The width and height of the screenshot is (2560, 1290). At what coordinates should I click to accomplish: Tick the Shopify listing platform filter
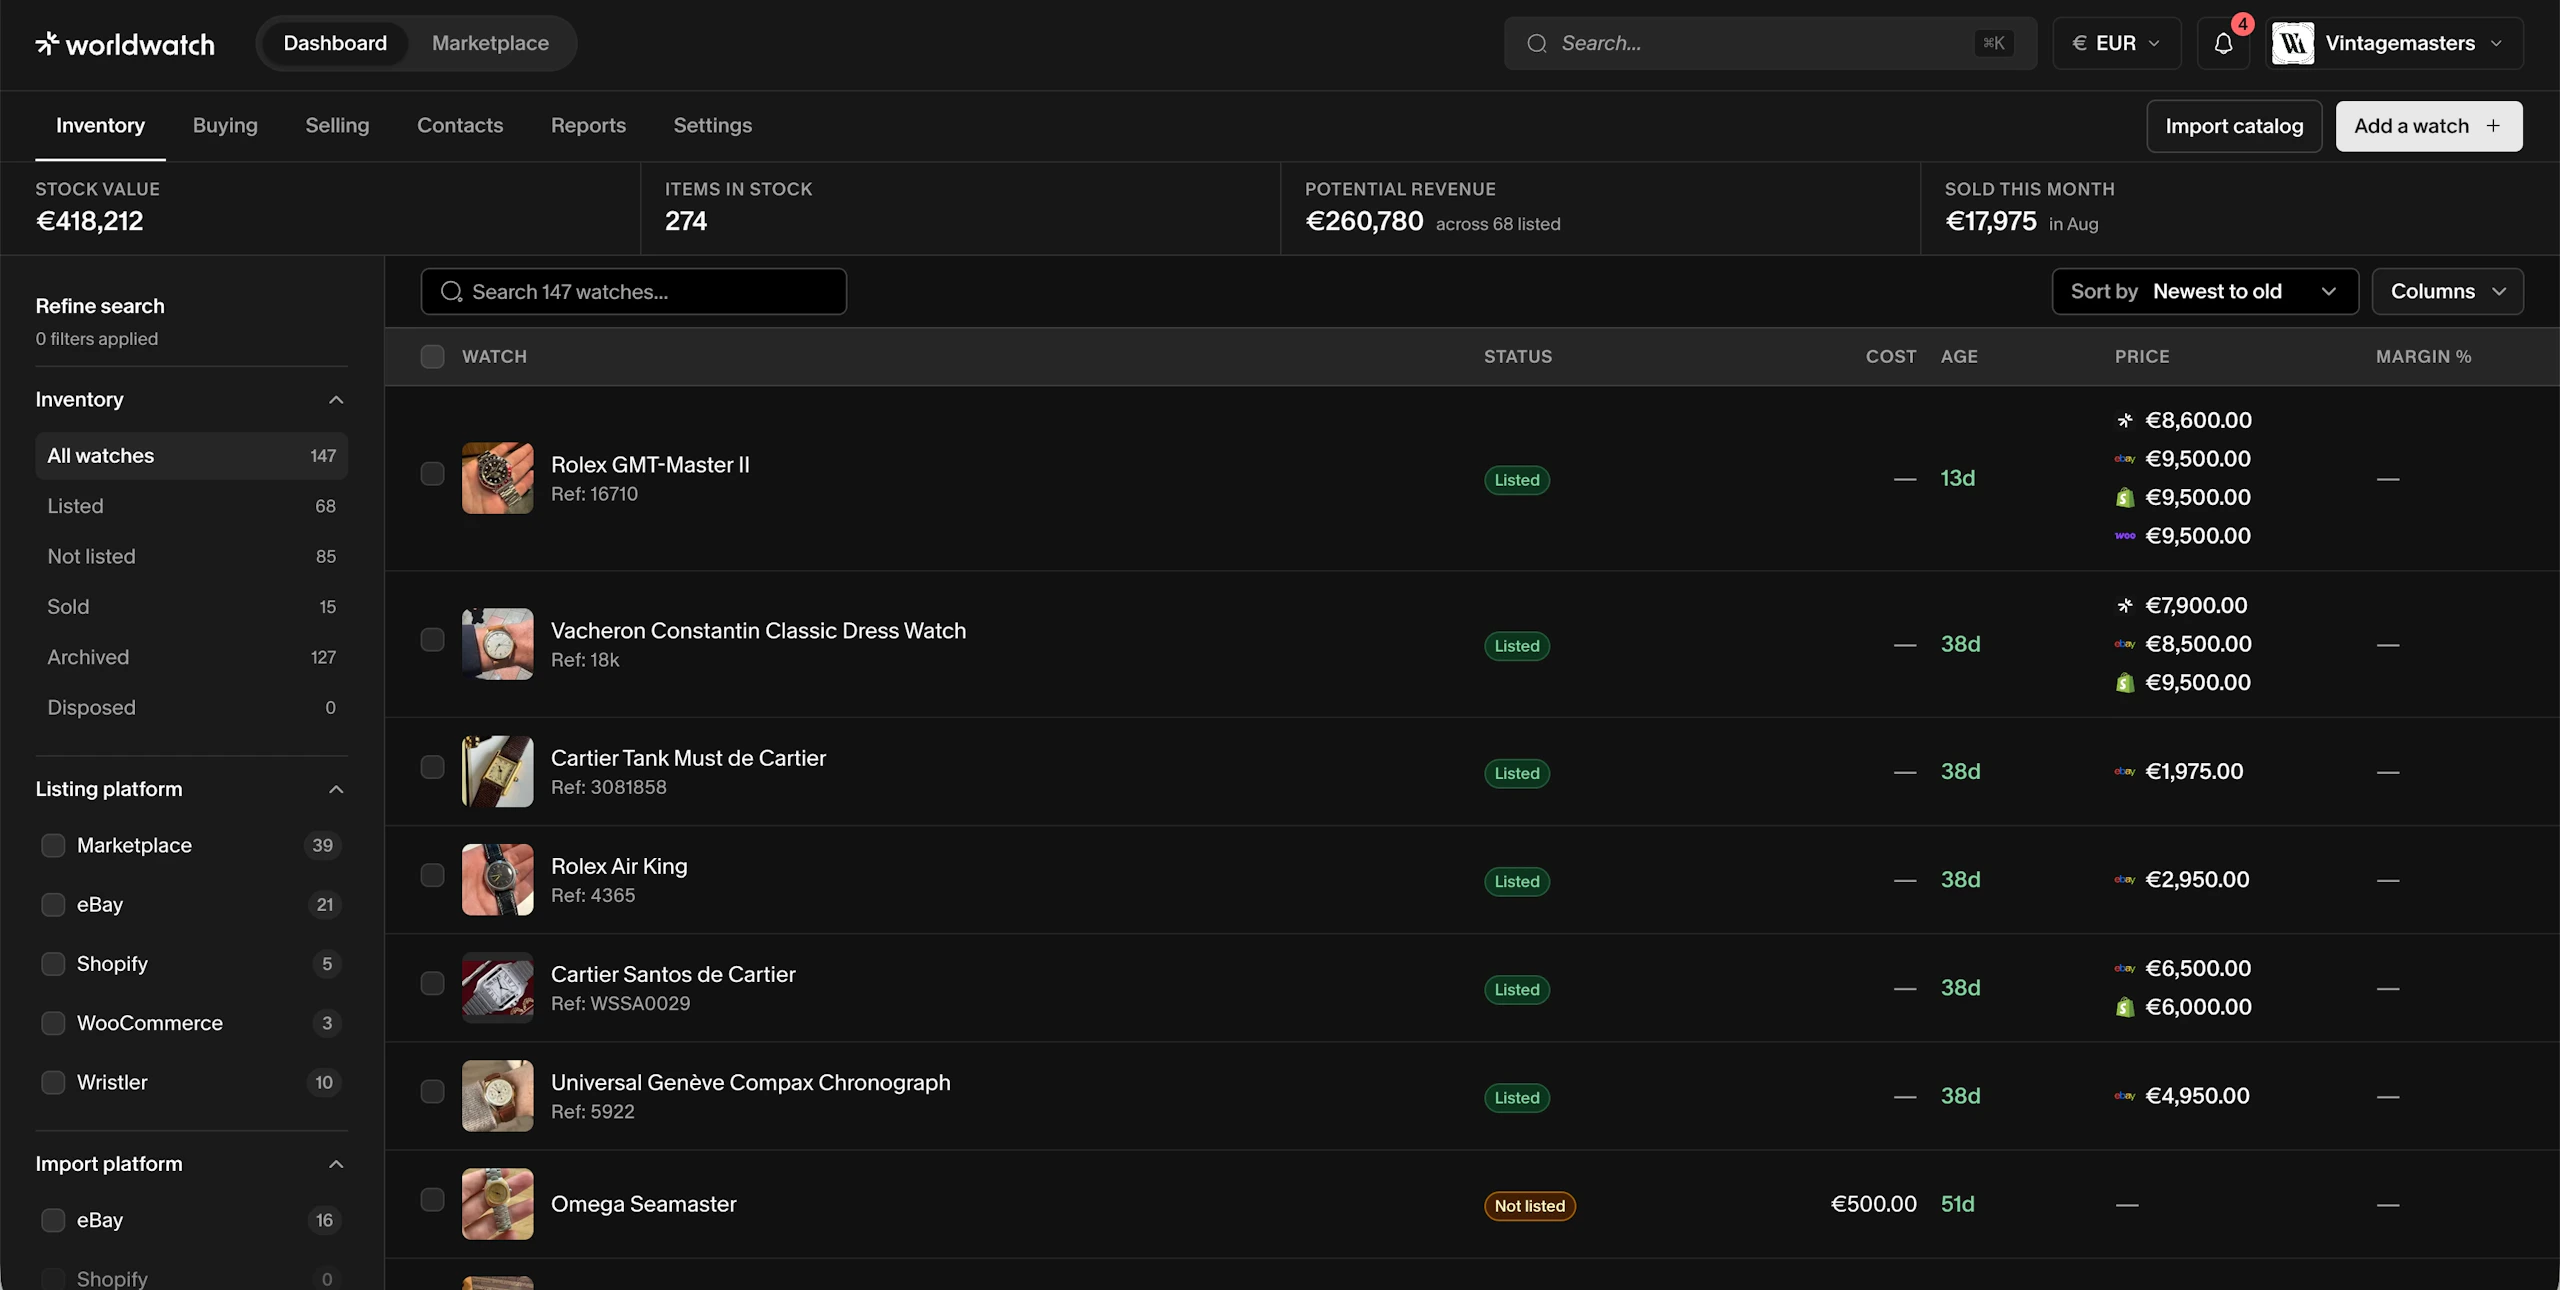[x=53, y=964]
